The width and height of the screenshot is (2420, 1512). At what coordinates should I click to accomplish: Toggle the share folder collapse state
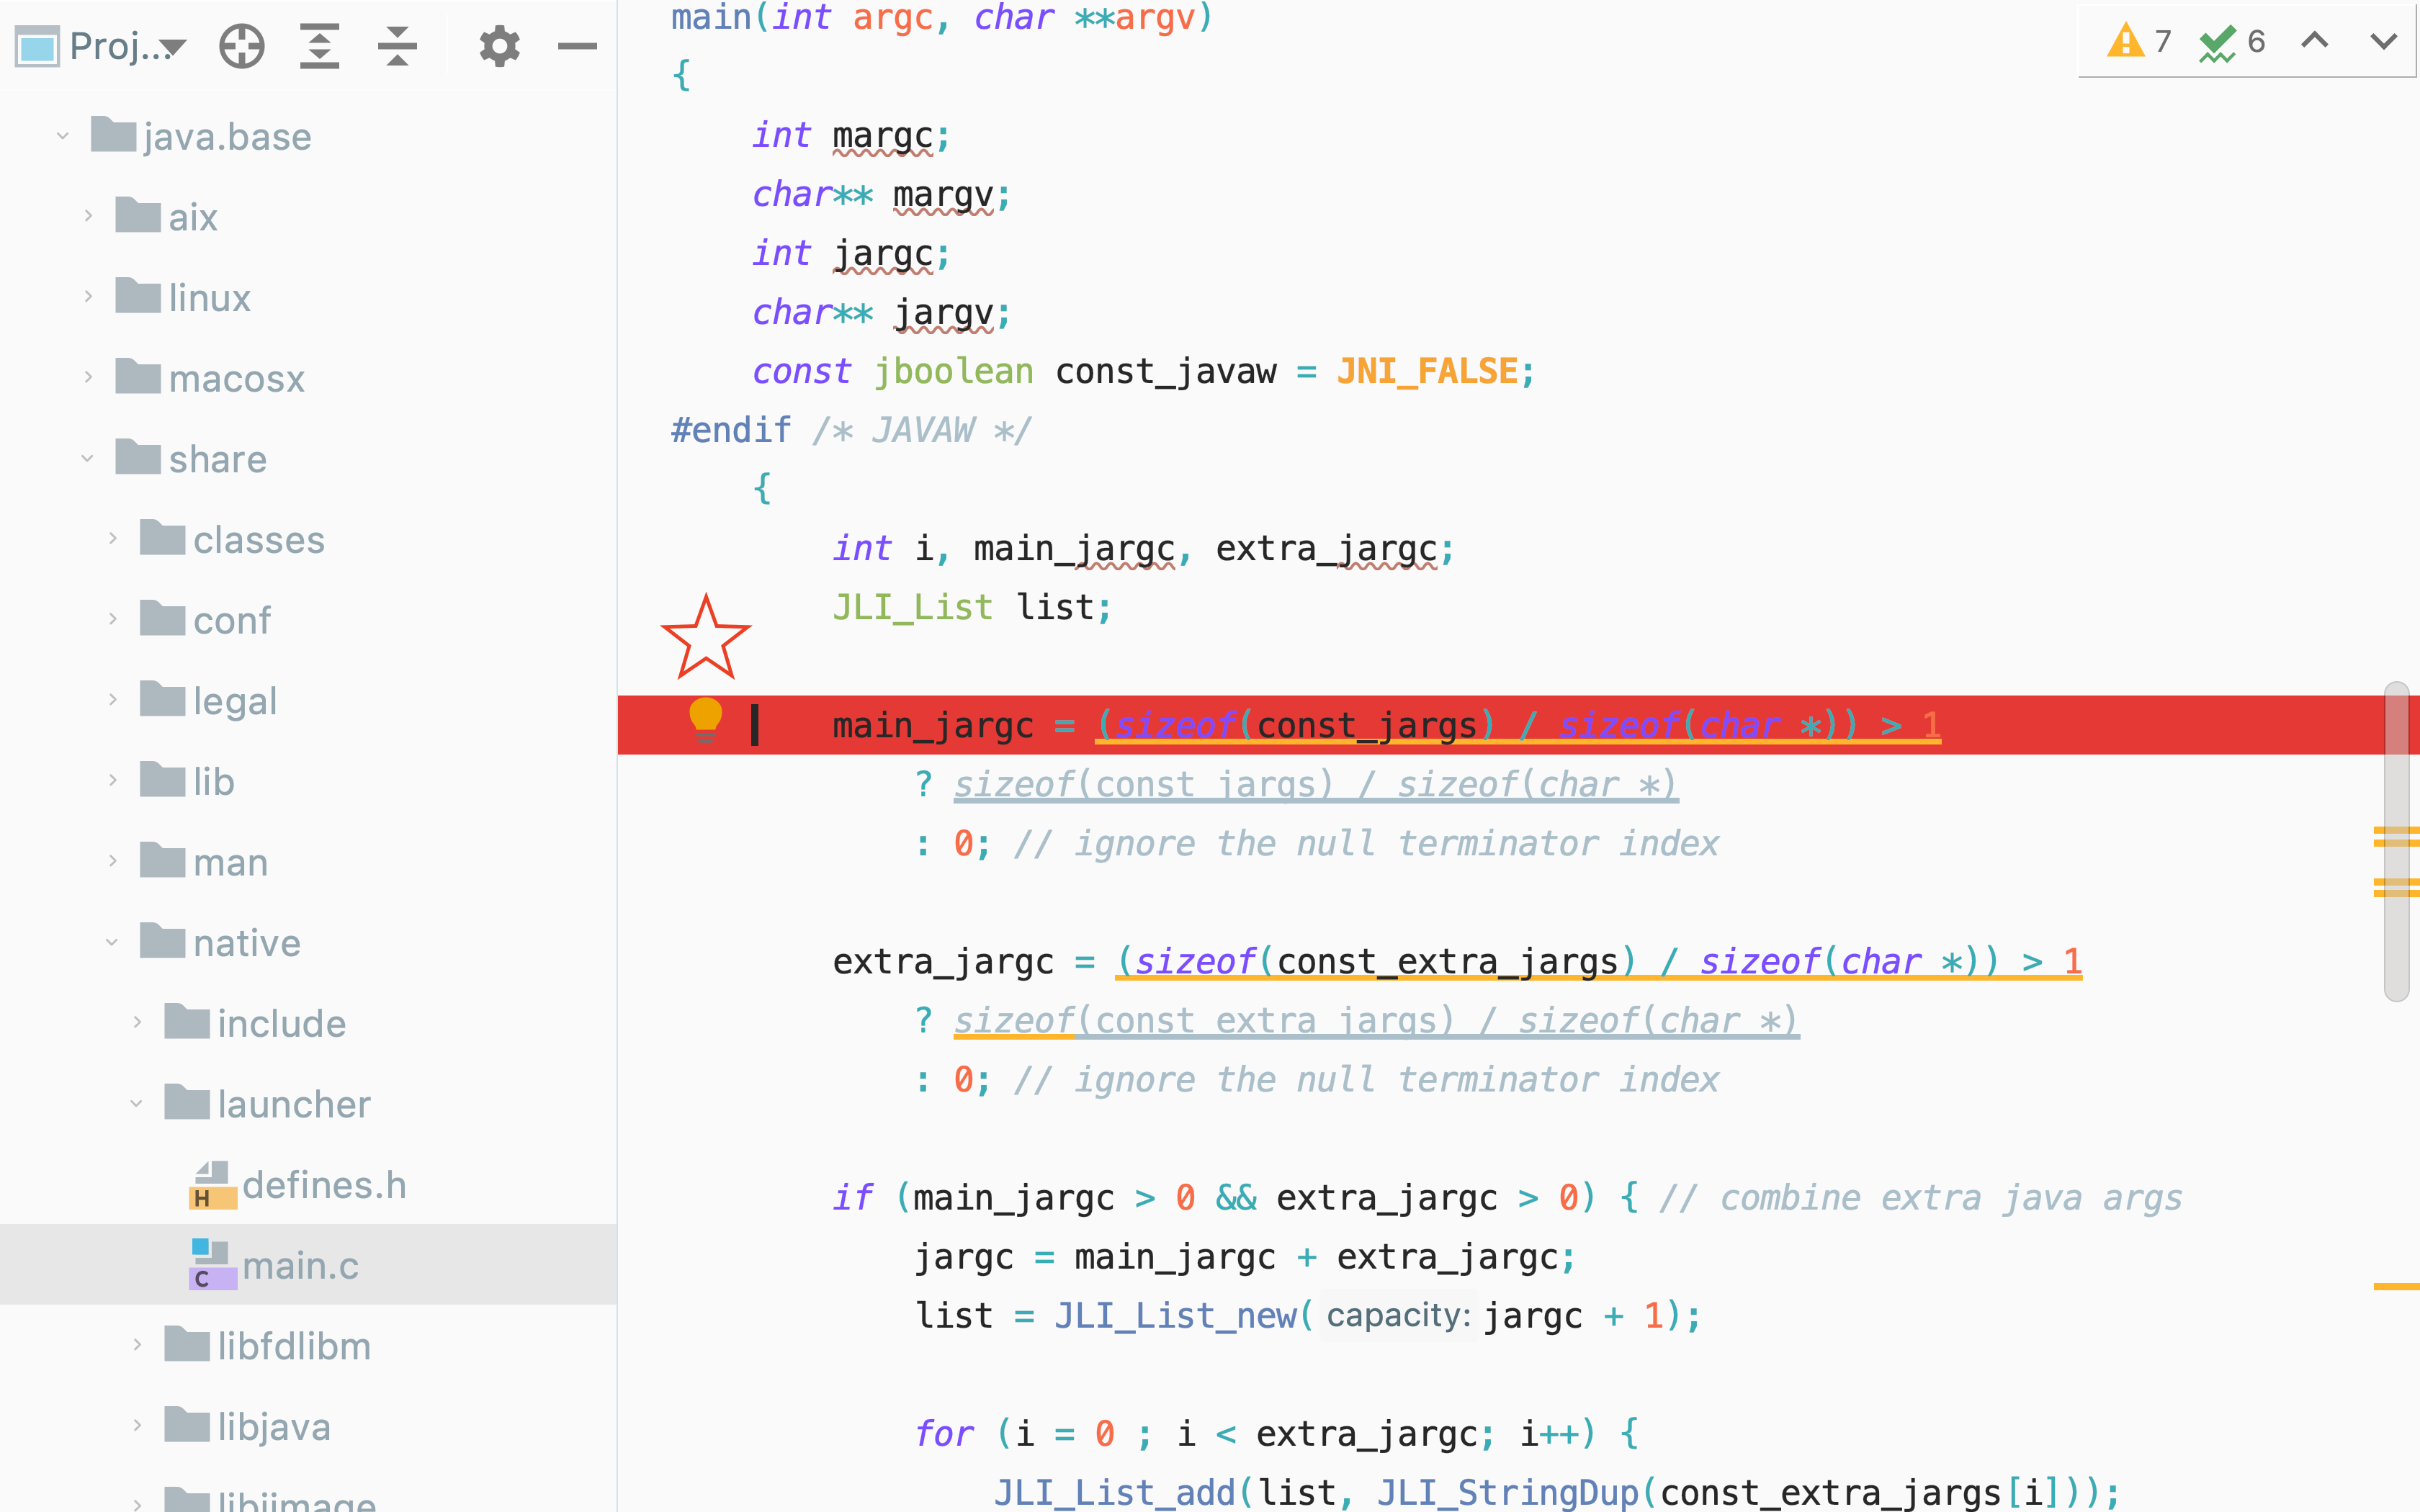point(89,458)
